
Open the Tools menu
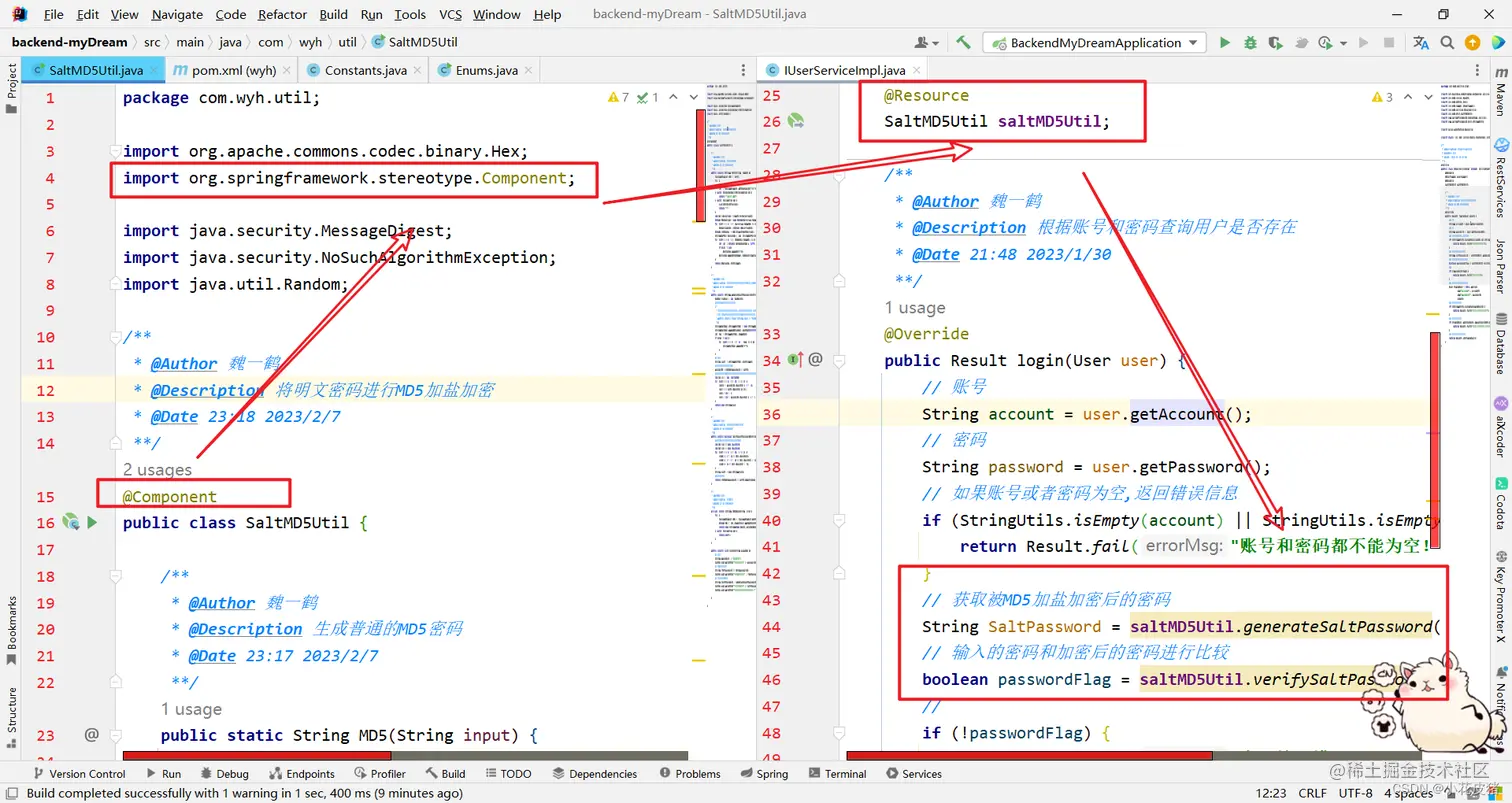(410, 14)
